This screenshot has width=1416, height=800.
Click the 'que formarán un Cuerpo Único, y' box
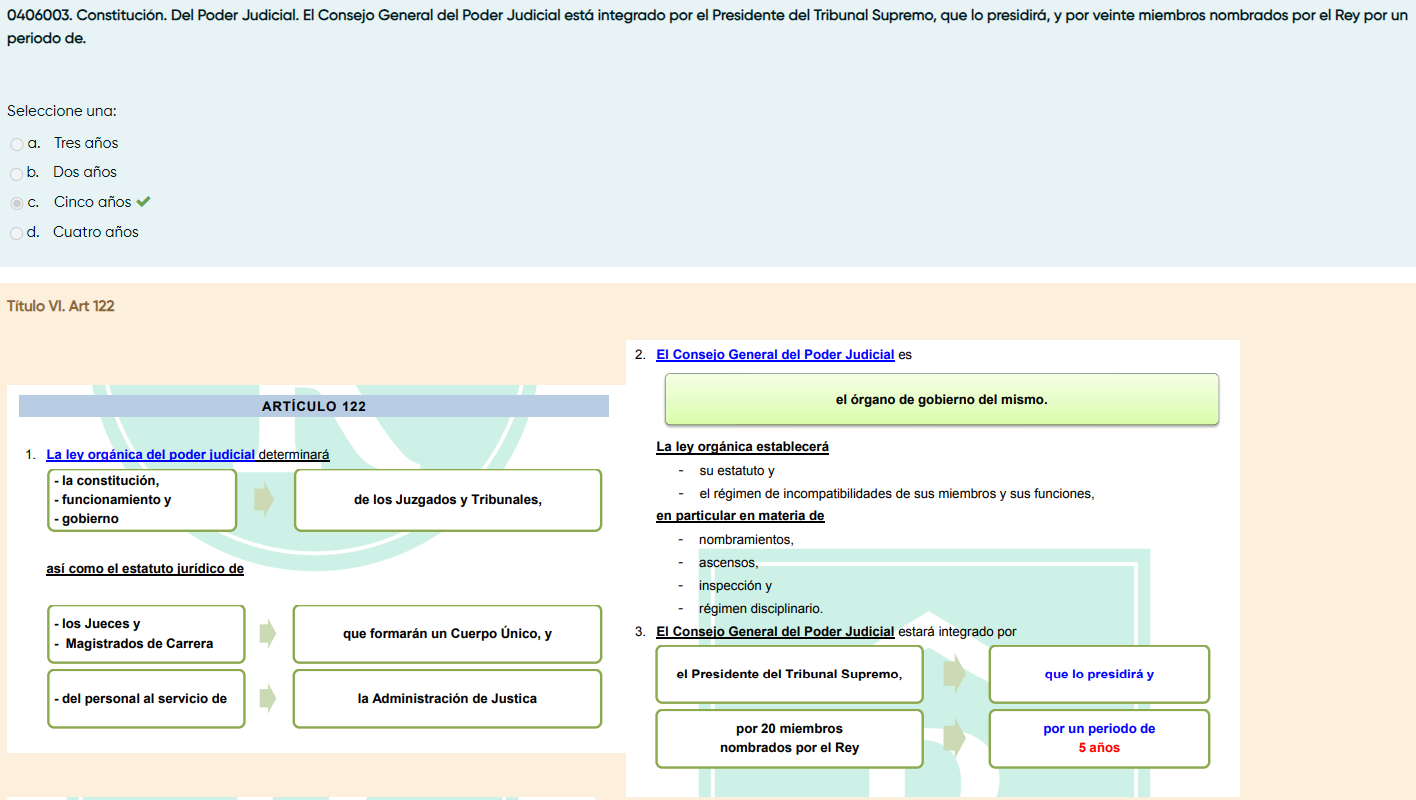click(x=447, y=634)
